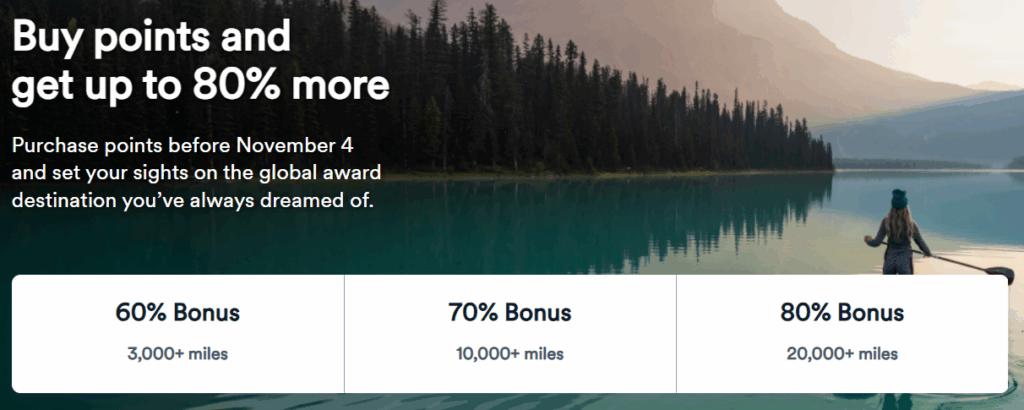Select the 60% Bonus heading

pyautogui.click(x=178, y=313)
